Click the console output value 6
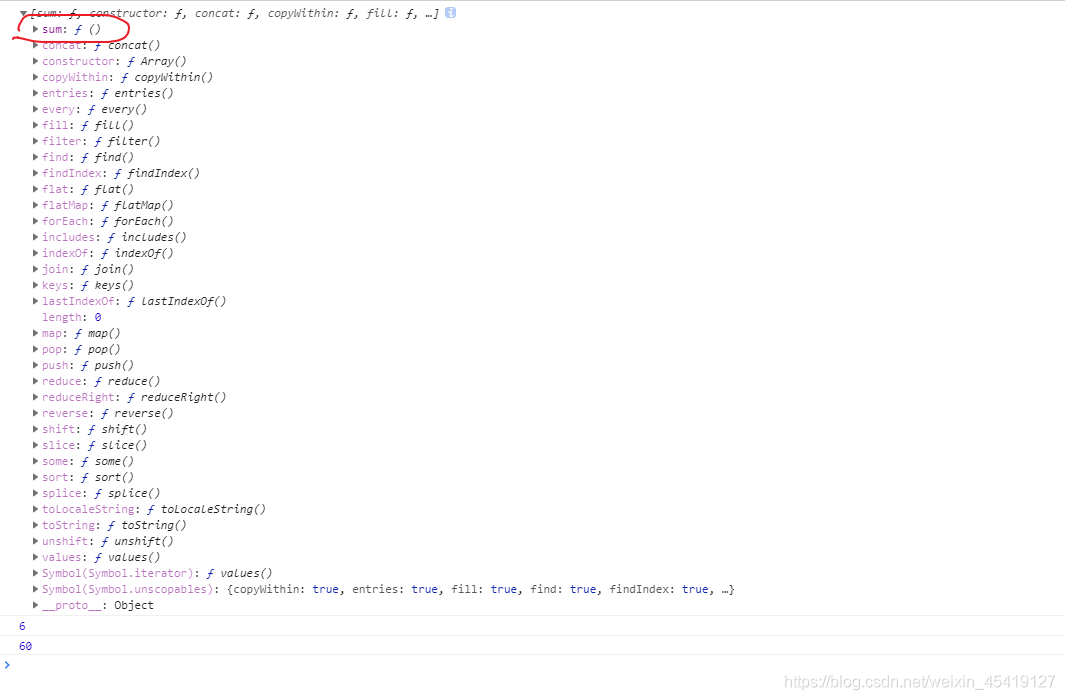Viewport: 1065px width, 700px height. pyautogui.click(x=22, y=626)
